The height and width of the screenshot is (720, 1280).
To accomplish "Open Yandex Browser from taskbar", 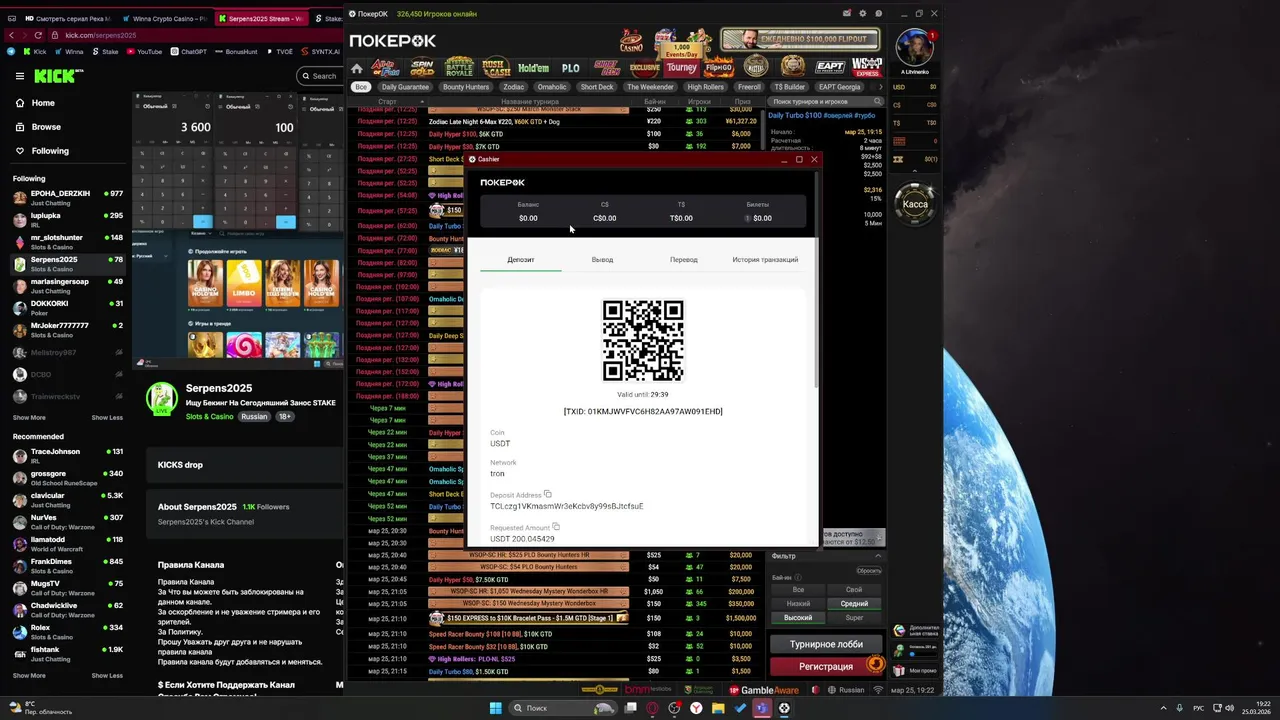I will coord(695,708).
